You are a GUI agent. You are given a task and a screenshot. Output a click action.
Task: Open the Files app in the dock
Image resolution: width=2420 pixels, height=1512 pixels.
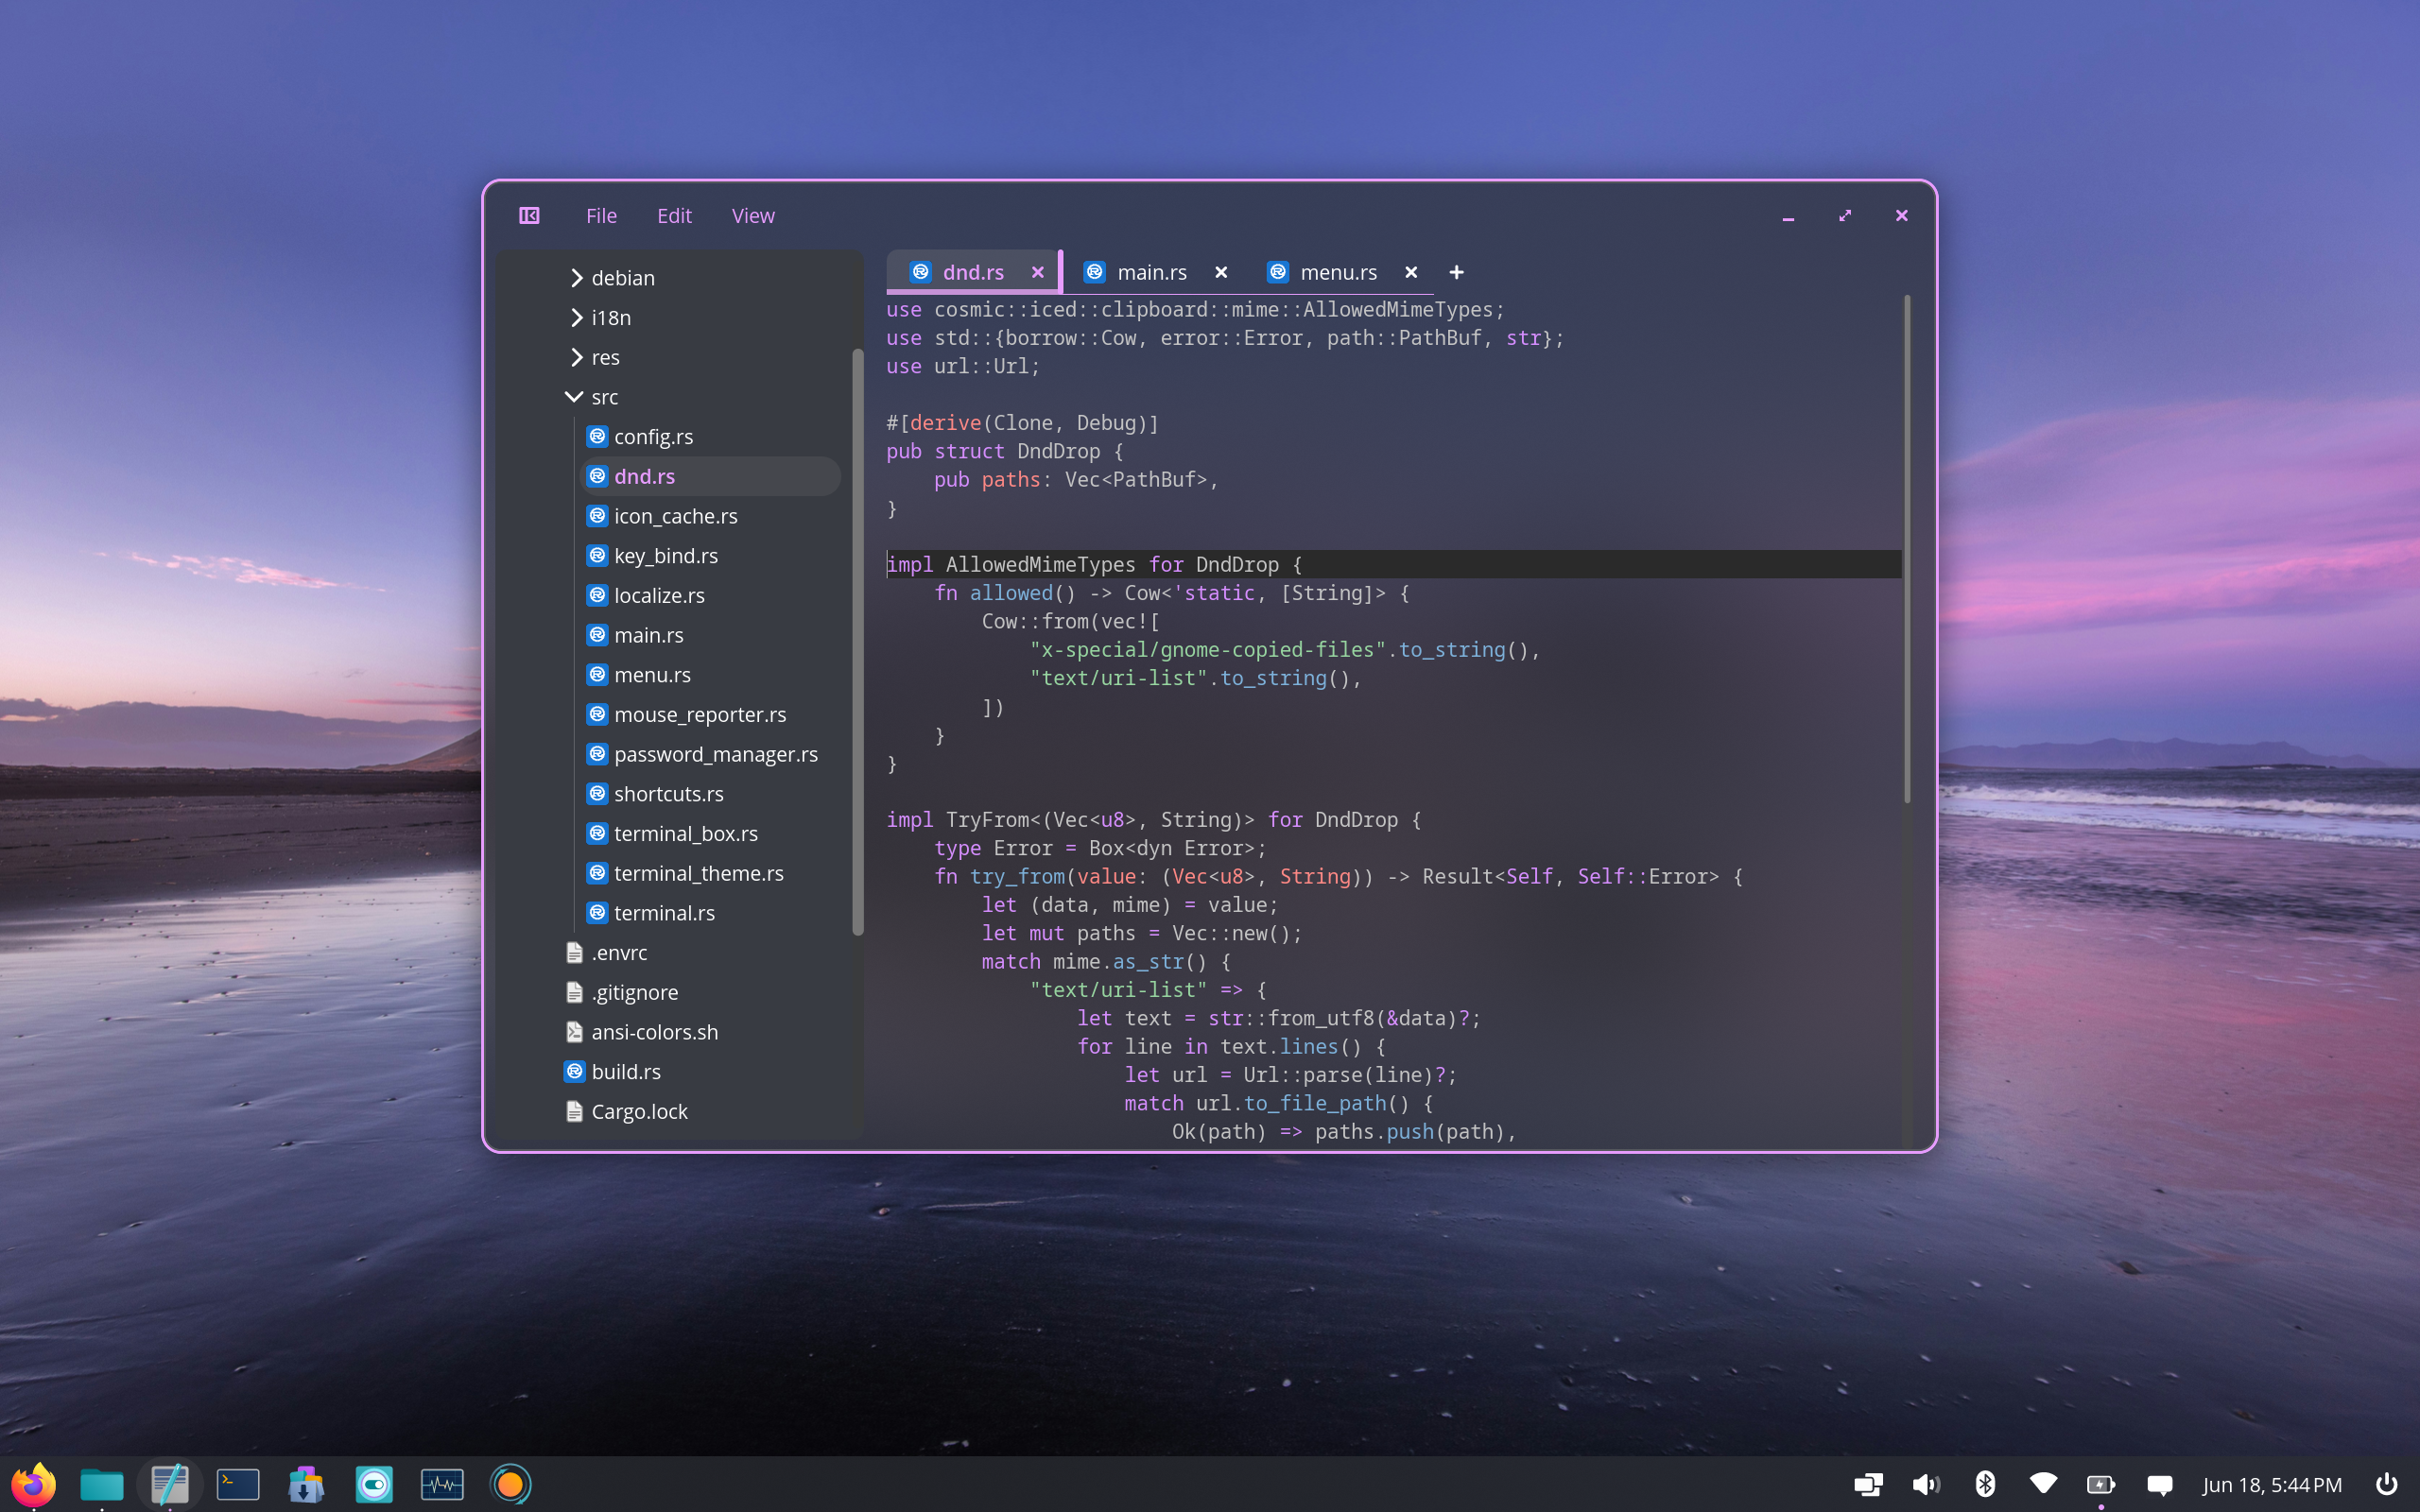(x=102, y=1484)
